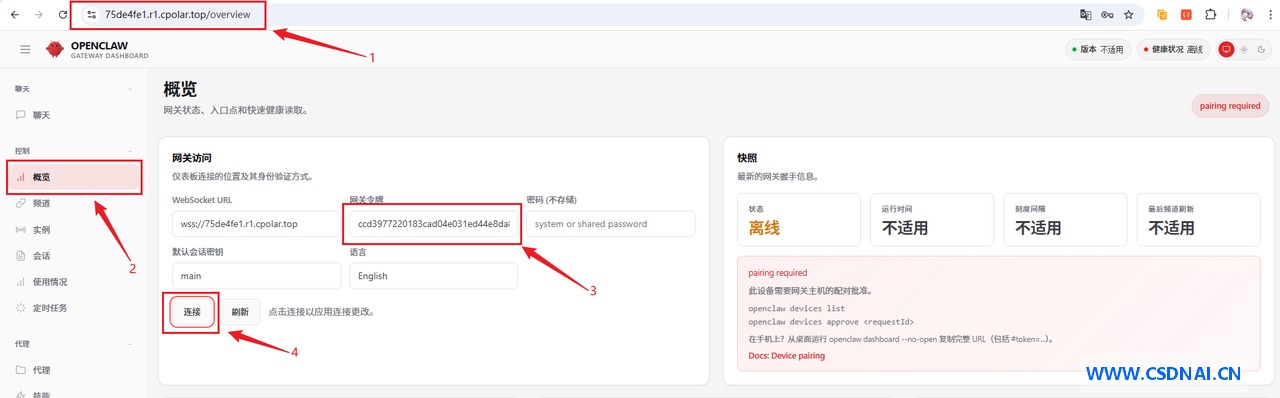1280x398 pixels.
Task: Click the address bar URL
Action: (x=177, y=15)
